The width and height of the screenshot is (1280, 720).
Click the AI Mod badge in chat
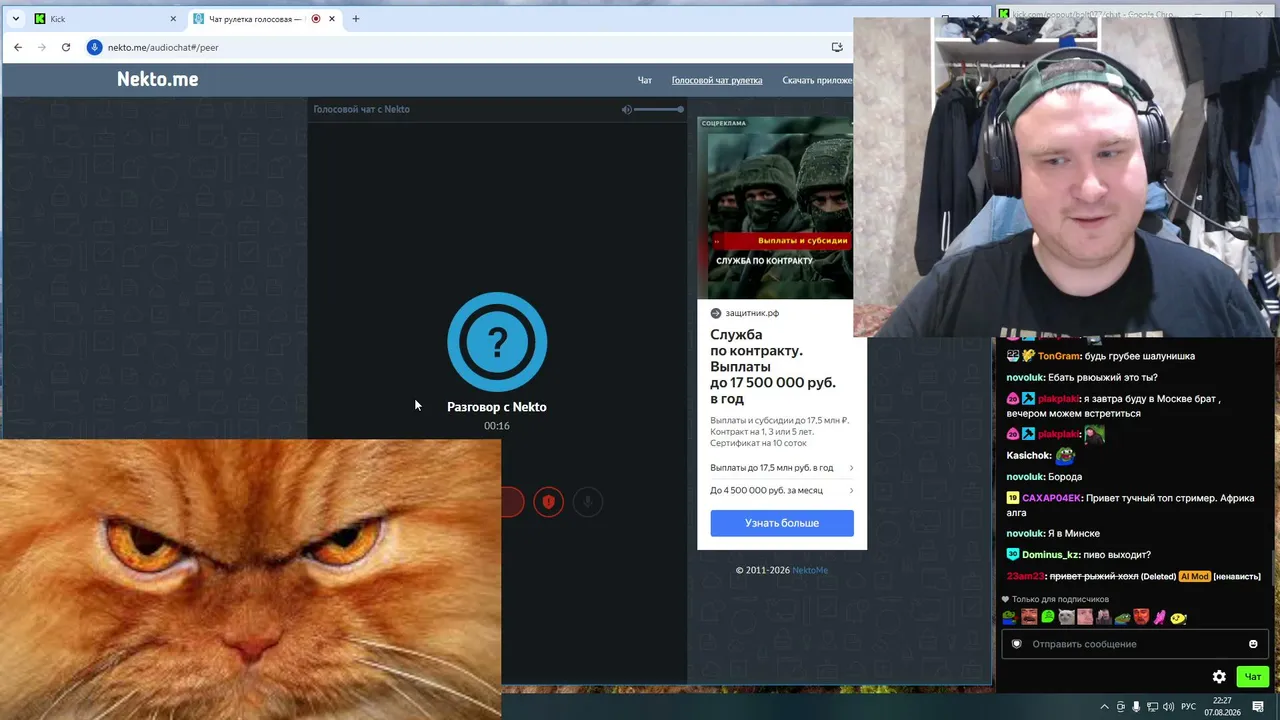[1195, 576]
